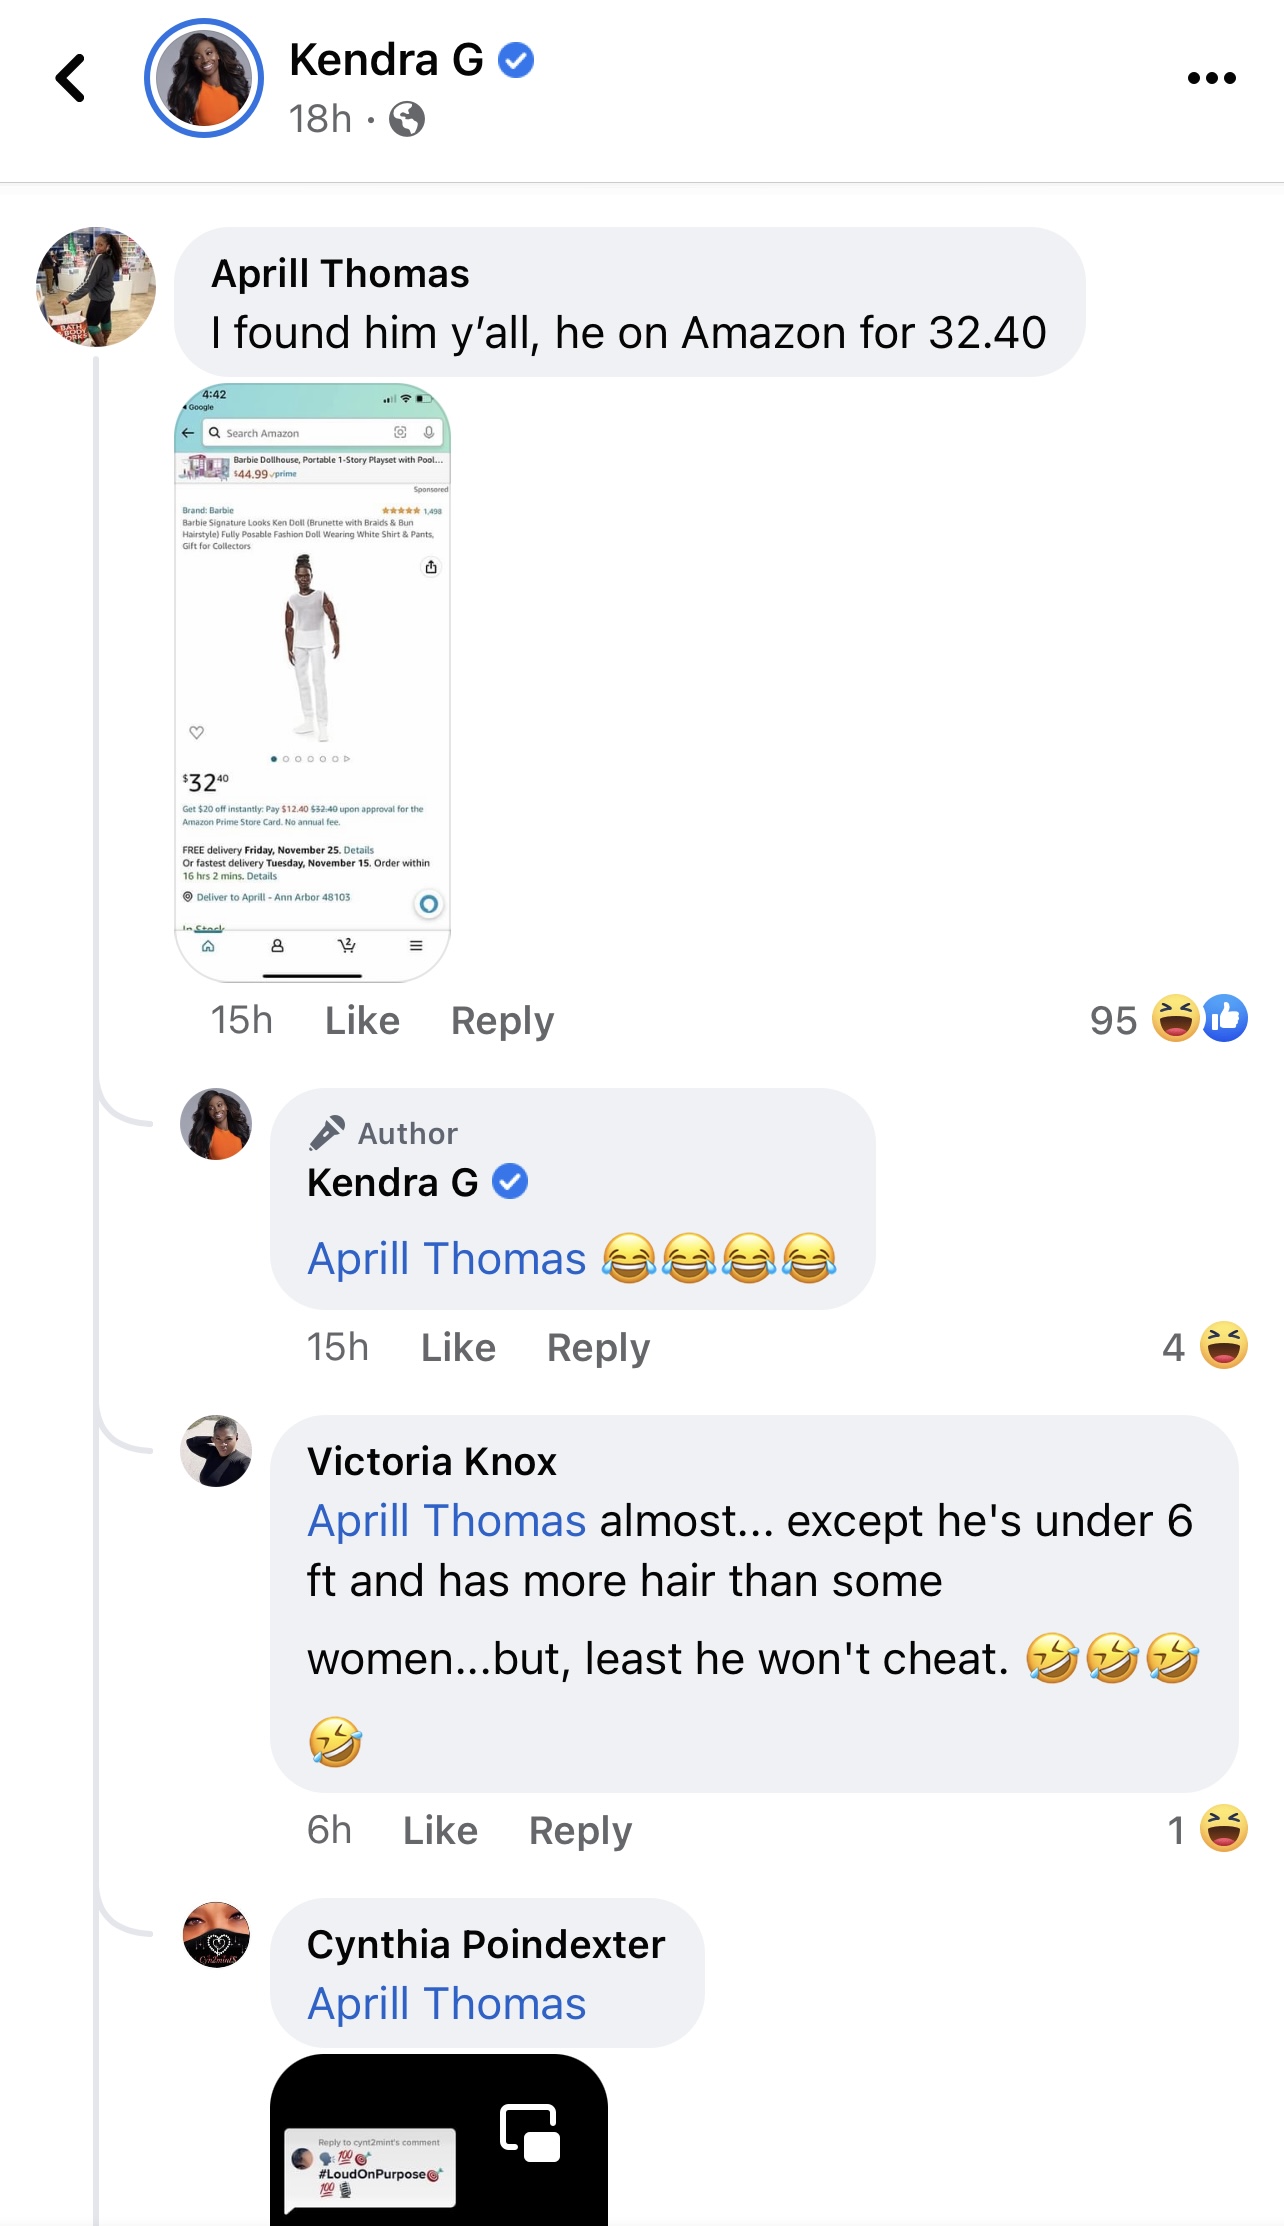Image resolution: width=1284 pixels, height=2226 pixels.
Task: Tap the verified badge beside the Kendra G header name
Action: coord(516,60)
